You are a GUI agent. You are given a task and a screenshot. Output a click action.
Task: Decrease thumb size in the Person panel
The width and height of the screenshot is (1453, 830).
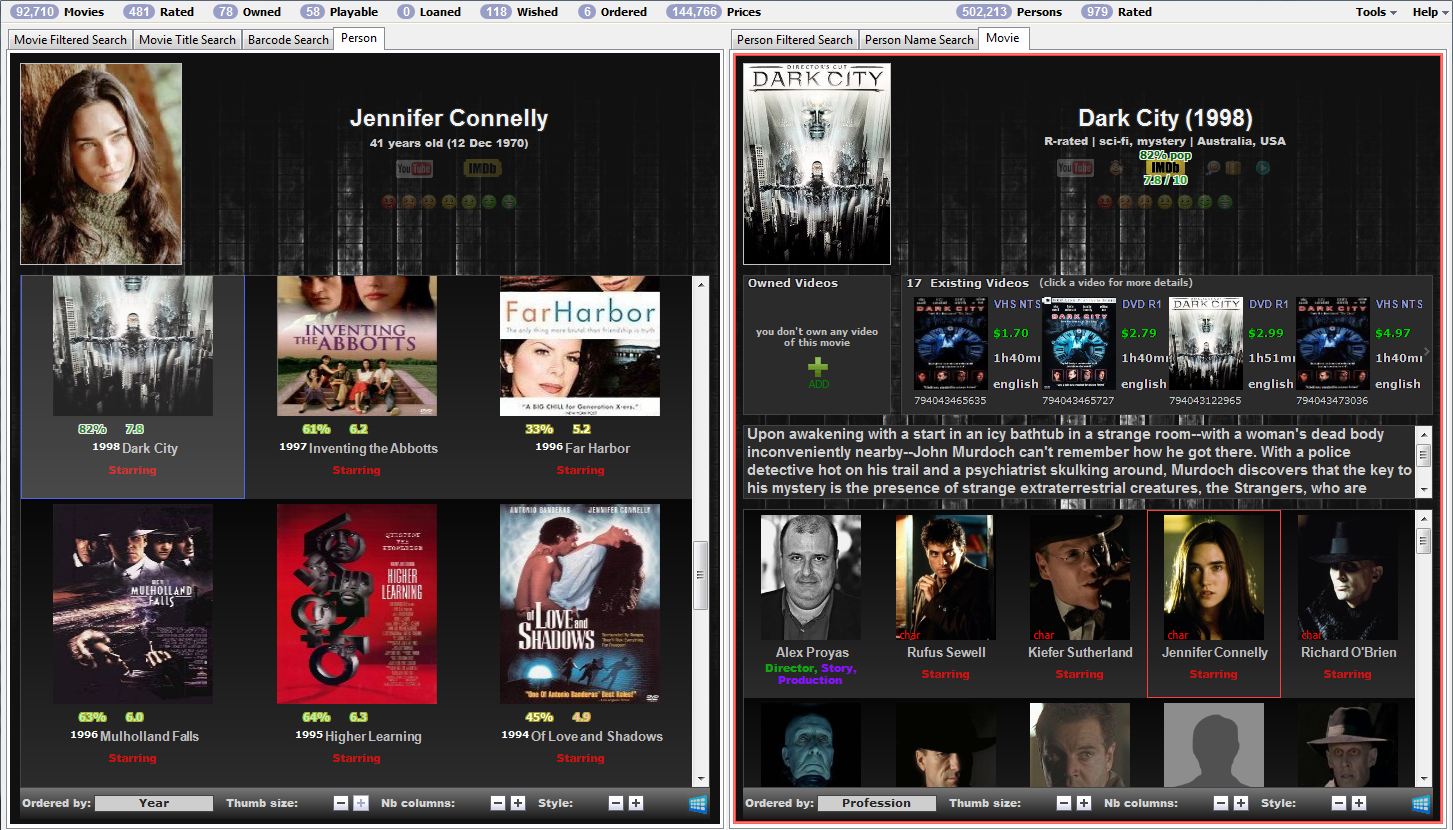[x=341, y=803]
